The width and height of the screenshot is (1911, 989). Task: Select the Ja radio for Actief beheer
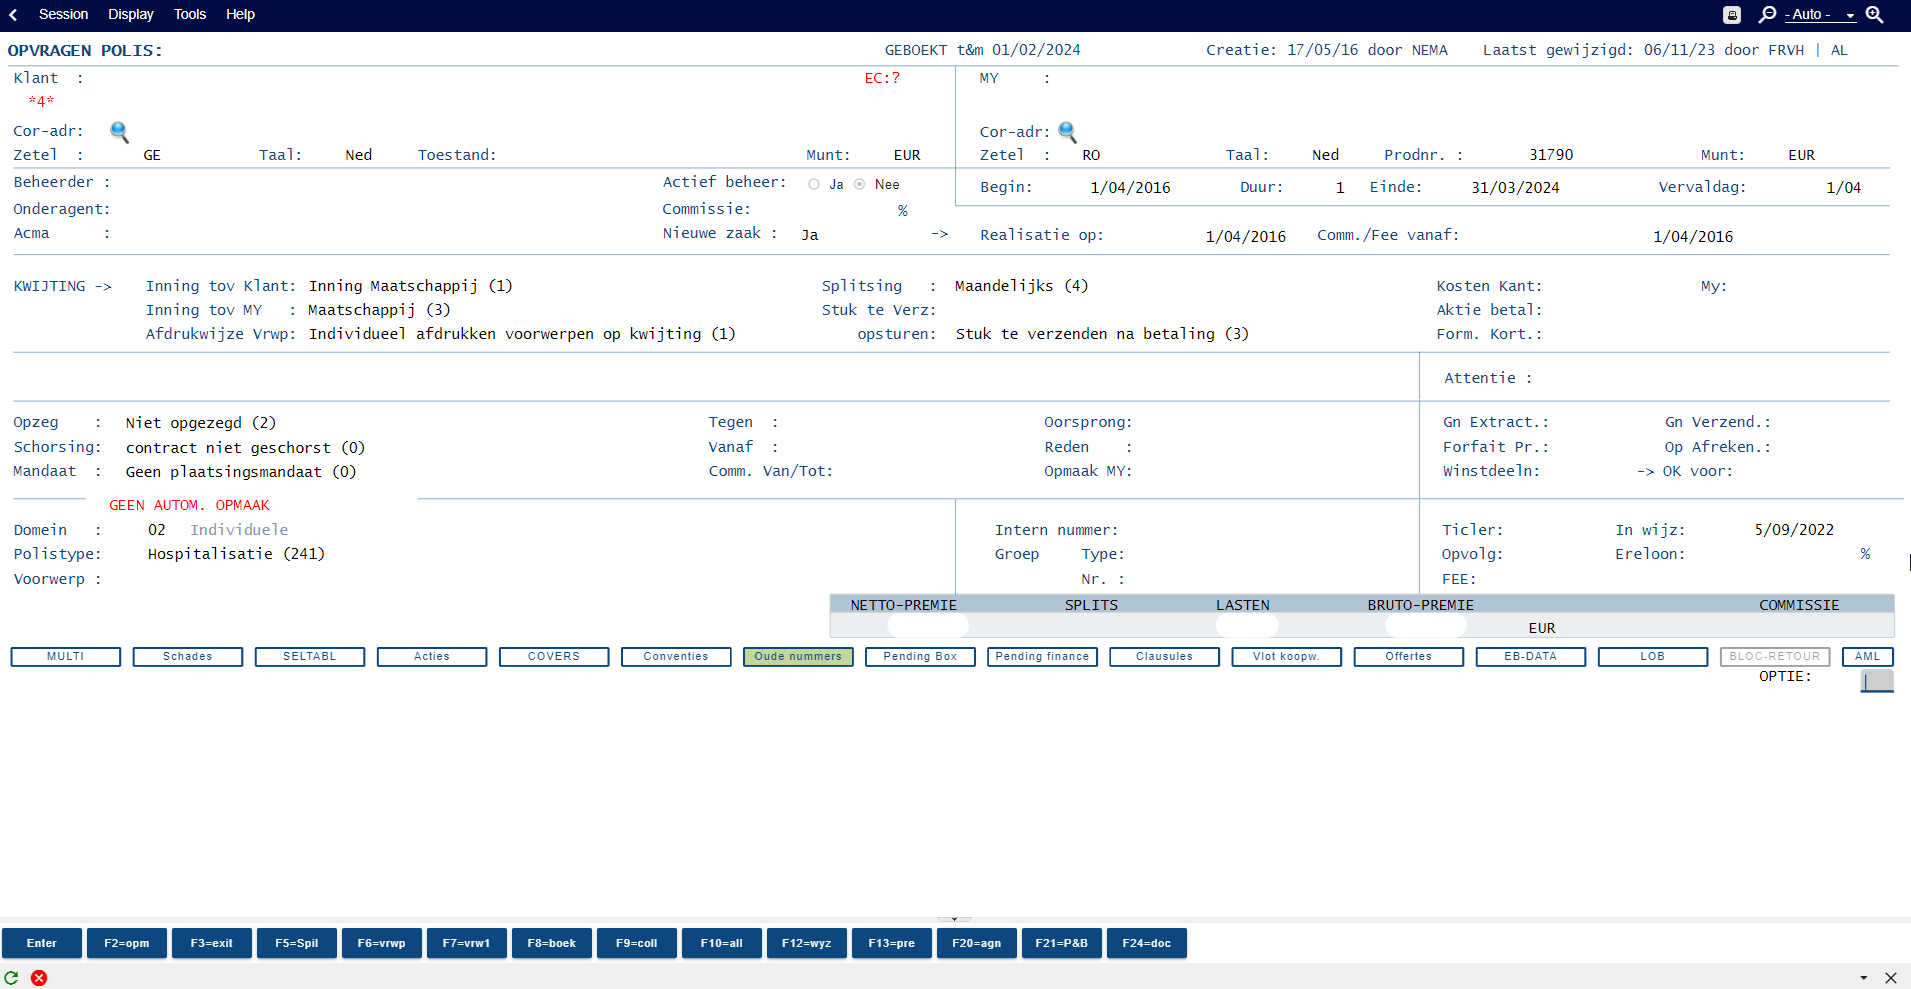pos(814,184)
